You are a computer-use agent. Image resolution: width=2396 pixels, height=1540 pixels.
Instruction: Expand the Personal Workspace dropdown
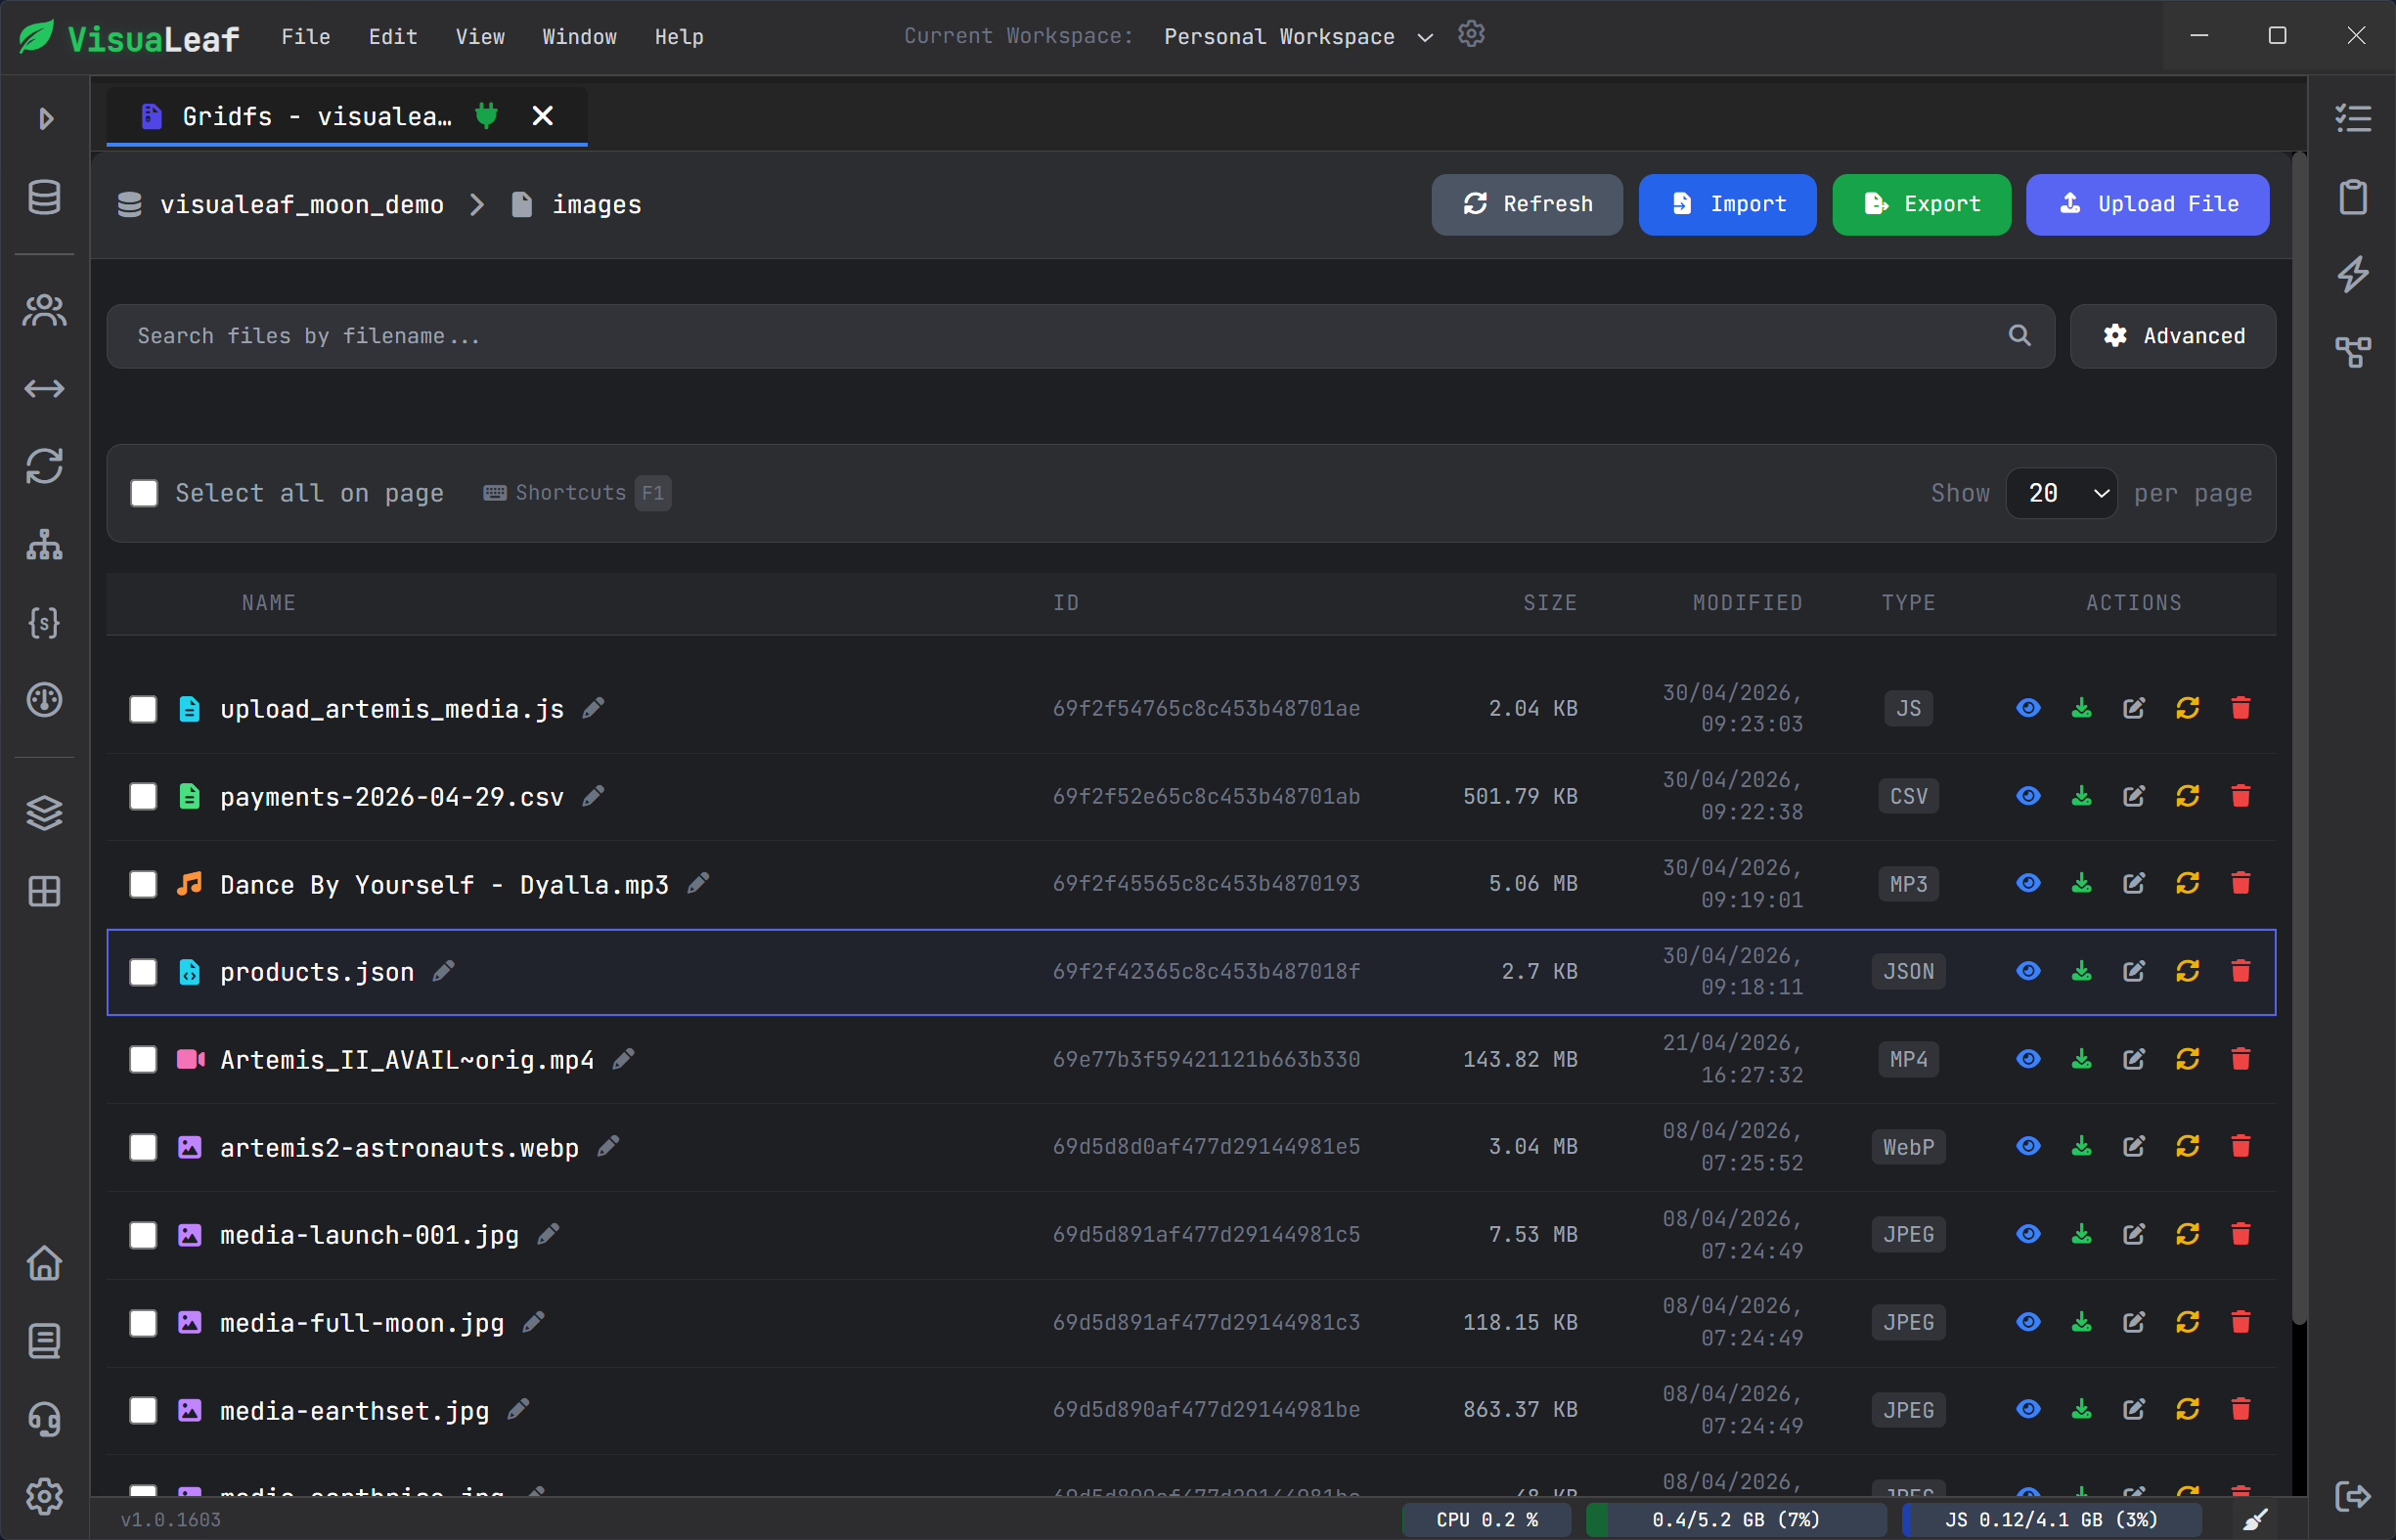pyautogui.click(x=1299, y=37)
